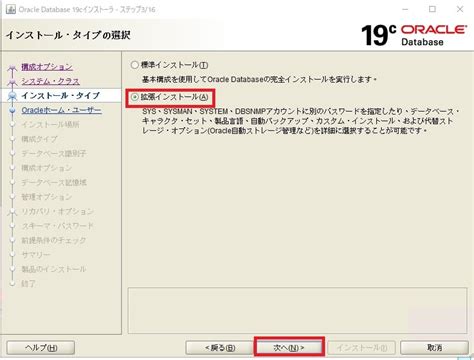Click the step marker beside システム・クラス
Screen dimensions: 474x360
(x=12, y=82)
